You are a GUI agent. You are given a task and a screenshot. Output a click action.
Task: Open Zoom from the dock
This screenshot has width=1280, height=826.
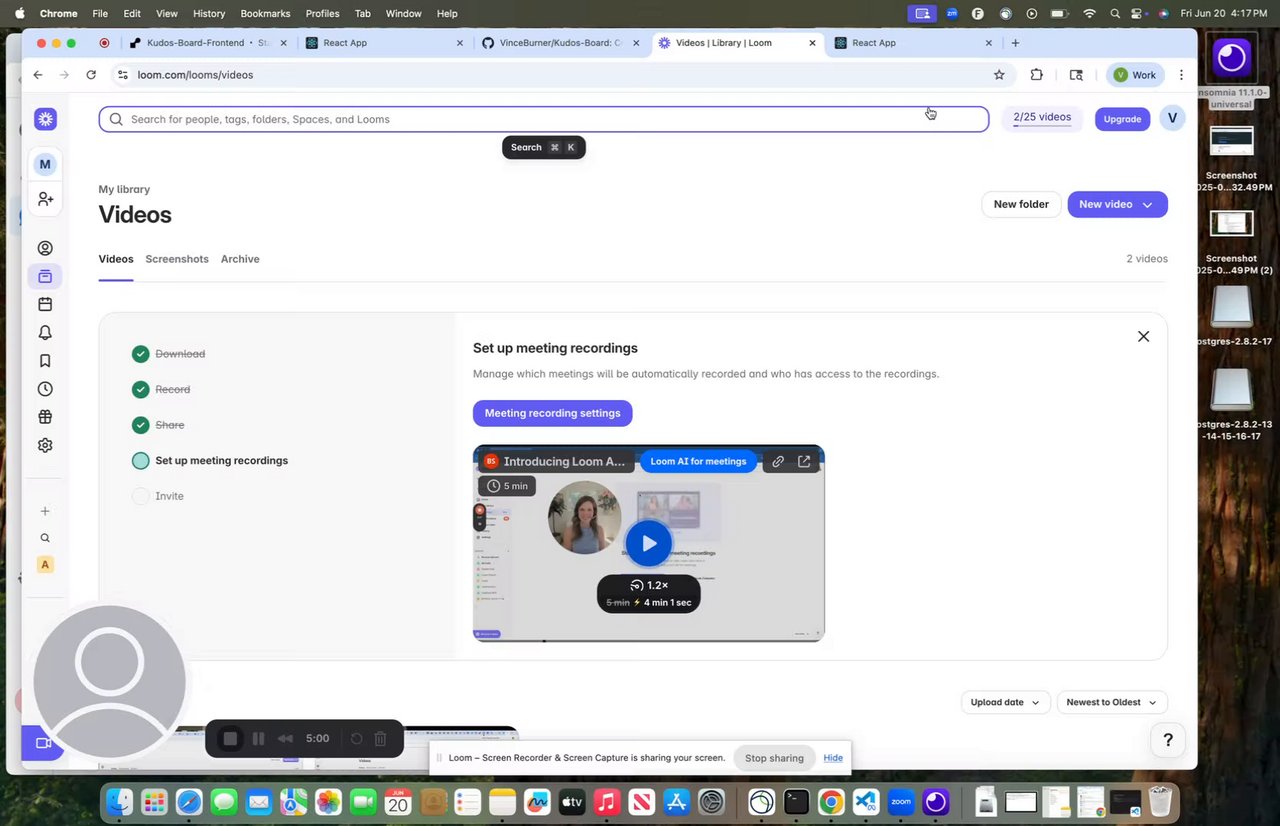(901, 802)
